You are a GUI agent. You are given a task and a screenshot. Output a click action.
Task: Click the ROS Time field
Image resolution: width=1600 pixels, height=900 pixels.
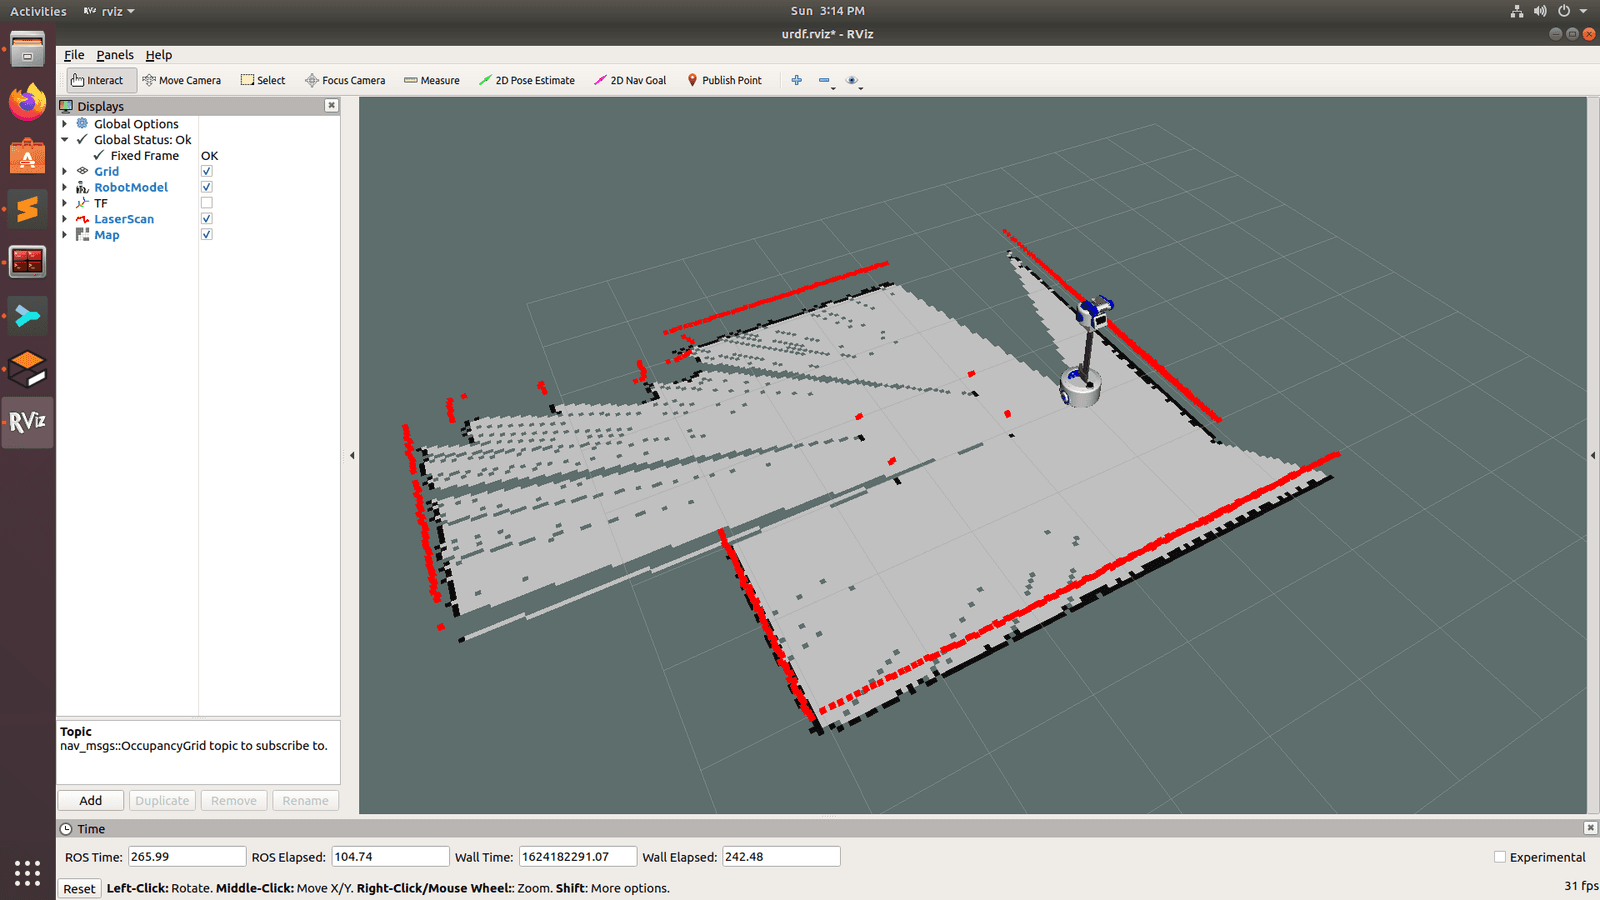[x=187, y=857]
